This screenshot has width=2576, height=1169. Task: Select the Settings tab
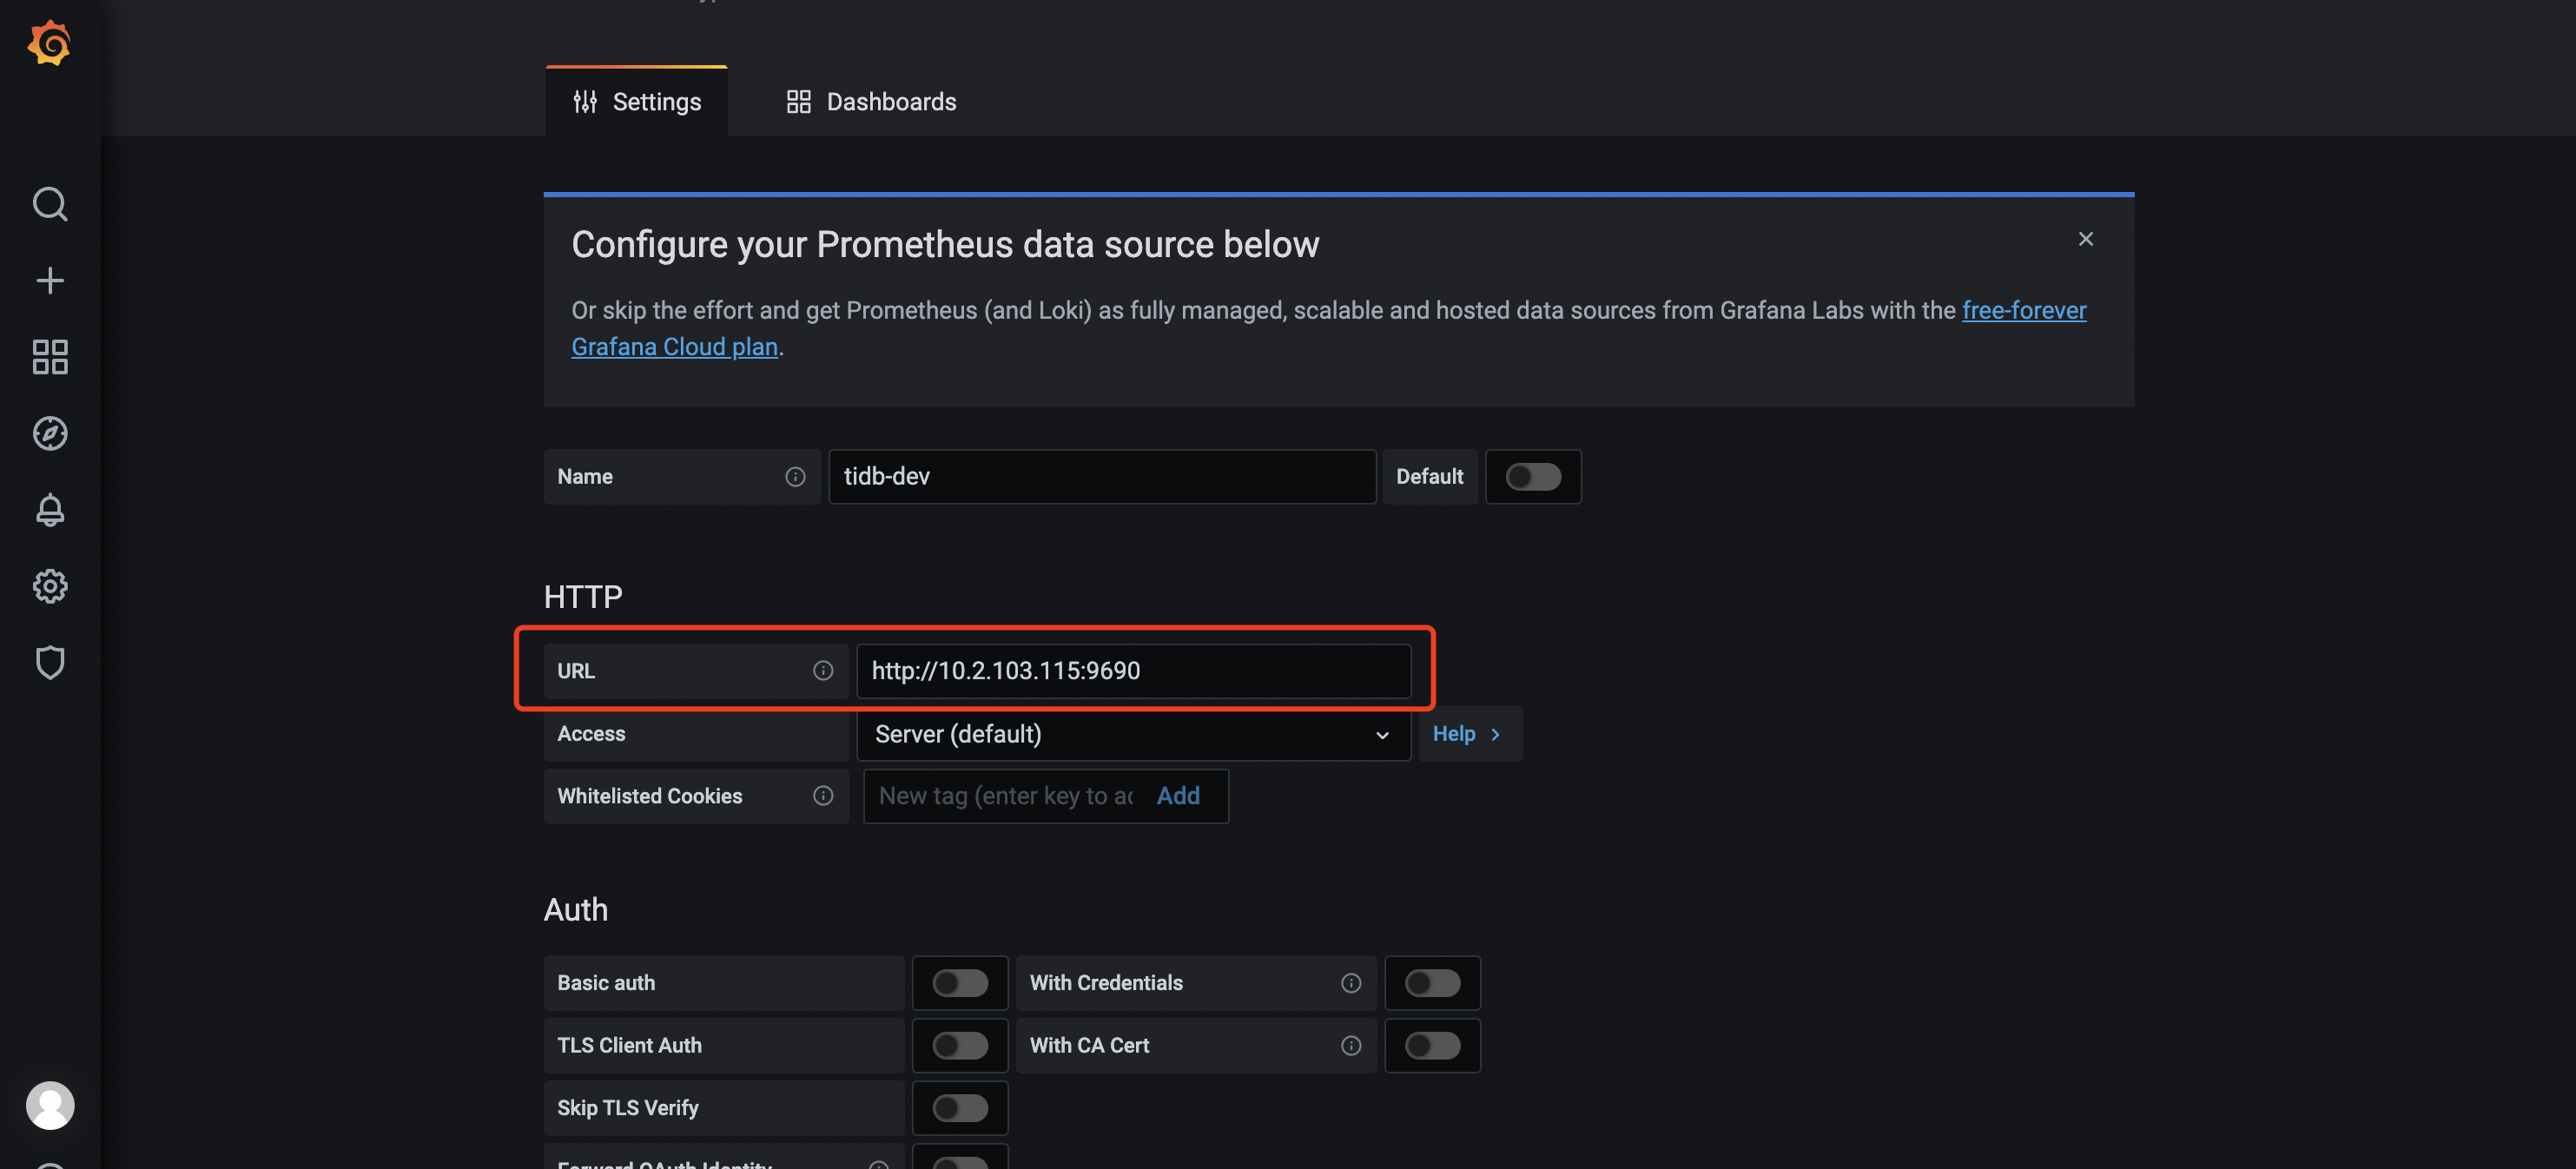coord(637,102)
